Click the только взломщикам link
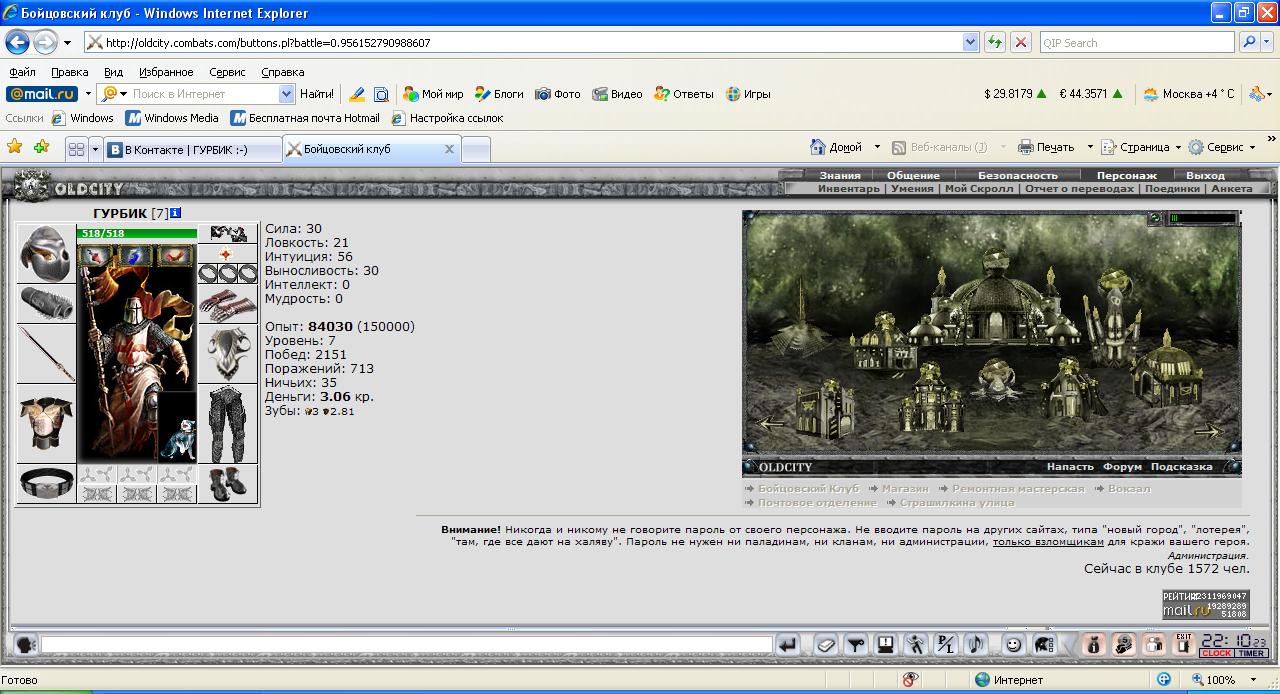The width and height of the screenshot is (1280, 694). pos(1048,542)
